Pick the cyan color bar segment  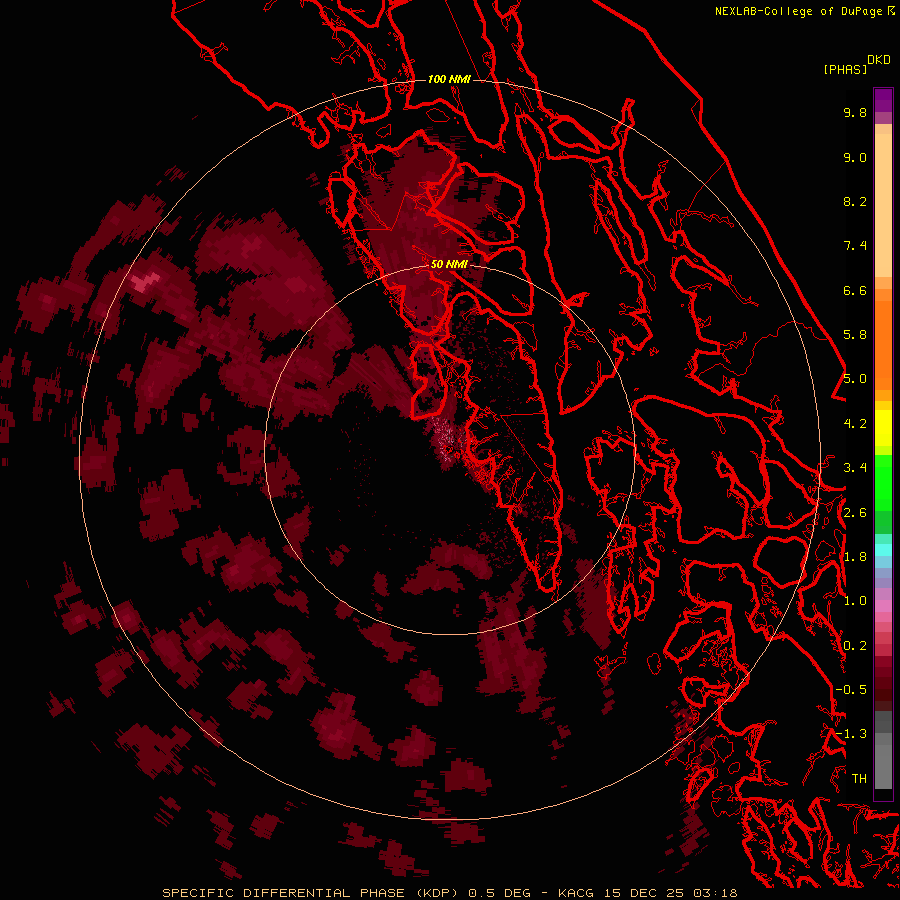[x=883, y=550]
